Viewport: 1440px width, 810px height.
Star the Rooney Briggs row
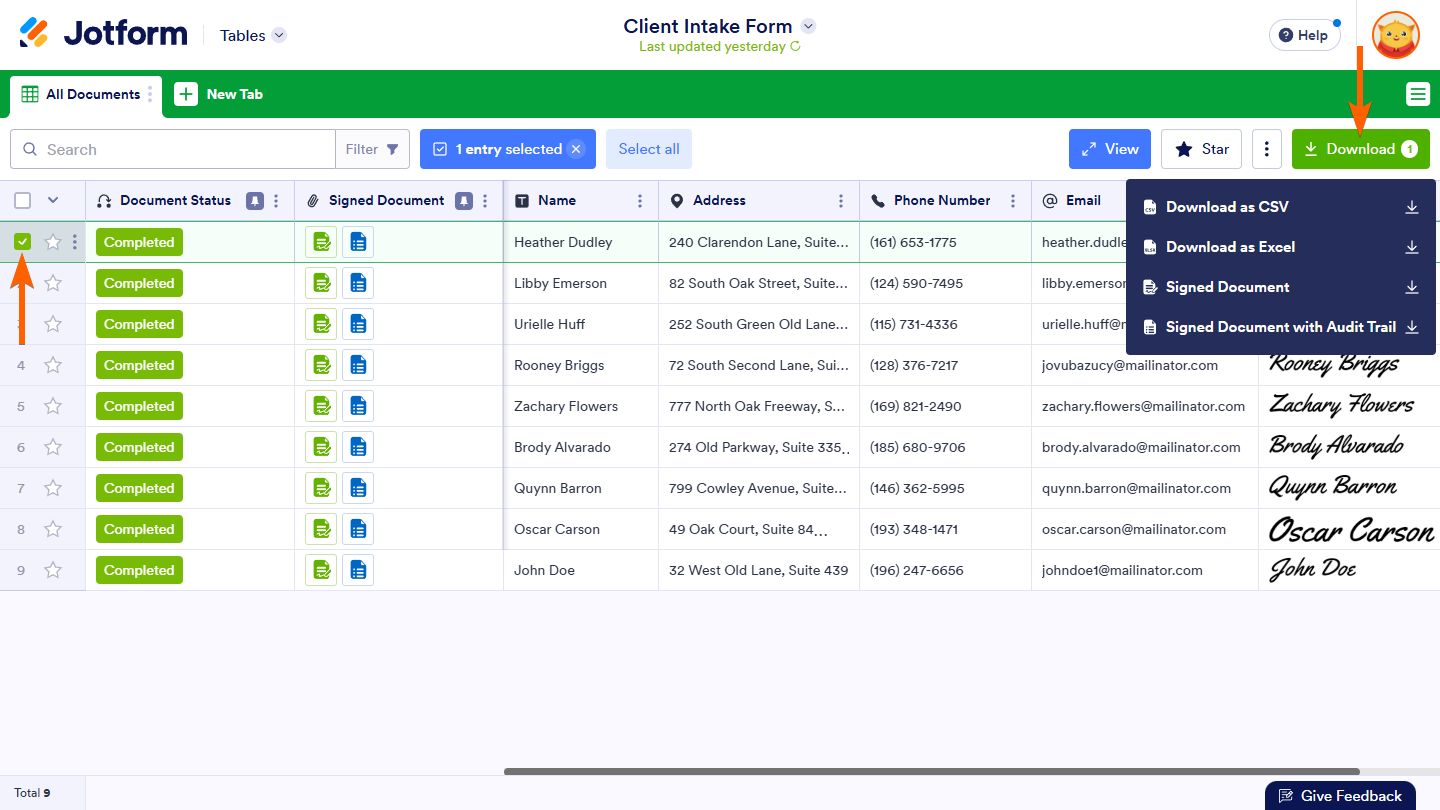pos(53,365)
